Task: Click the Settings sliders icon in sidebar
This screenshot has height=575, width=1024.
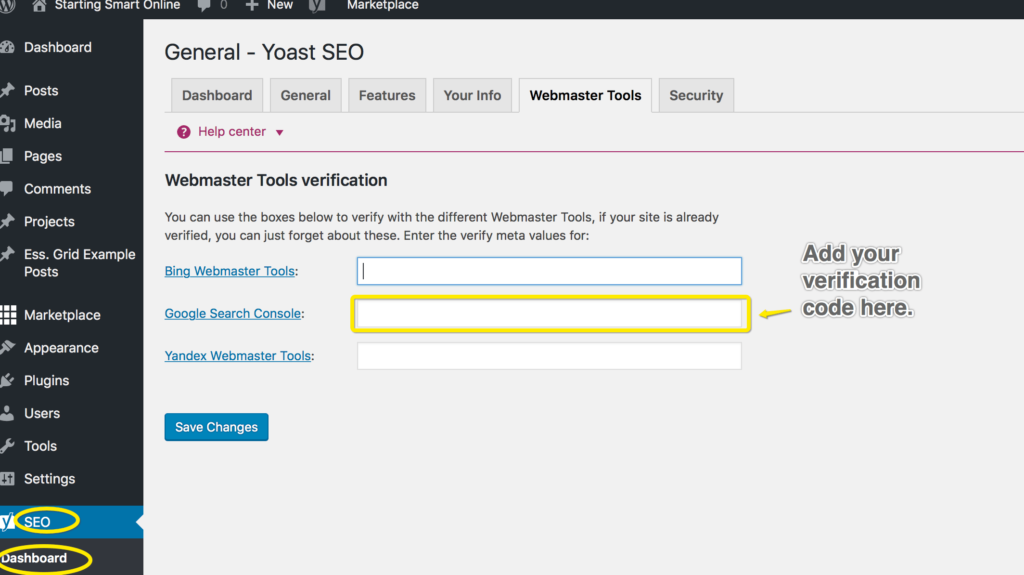Action: (7, 478)
